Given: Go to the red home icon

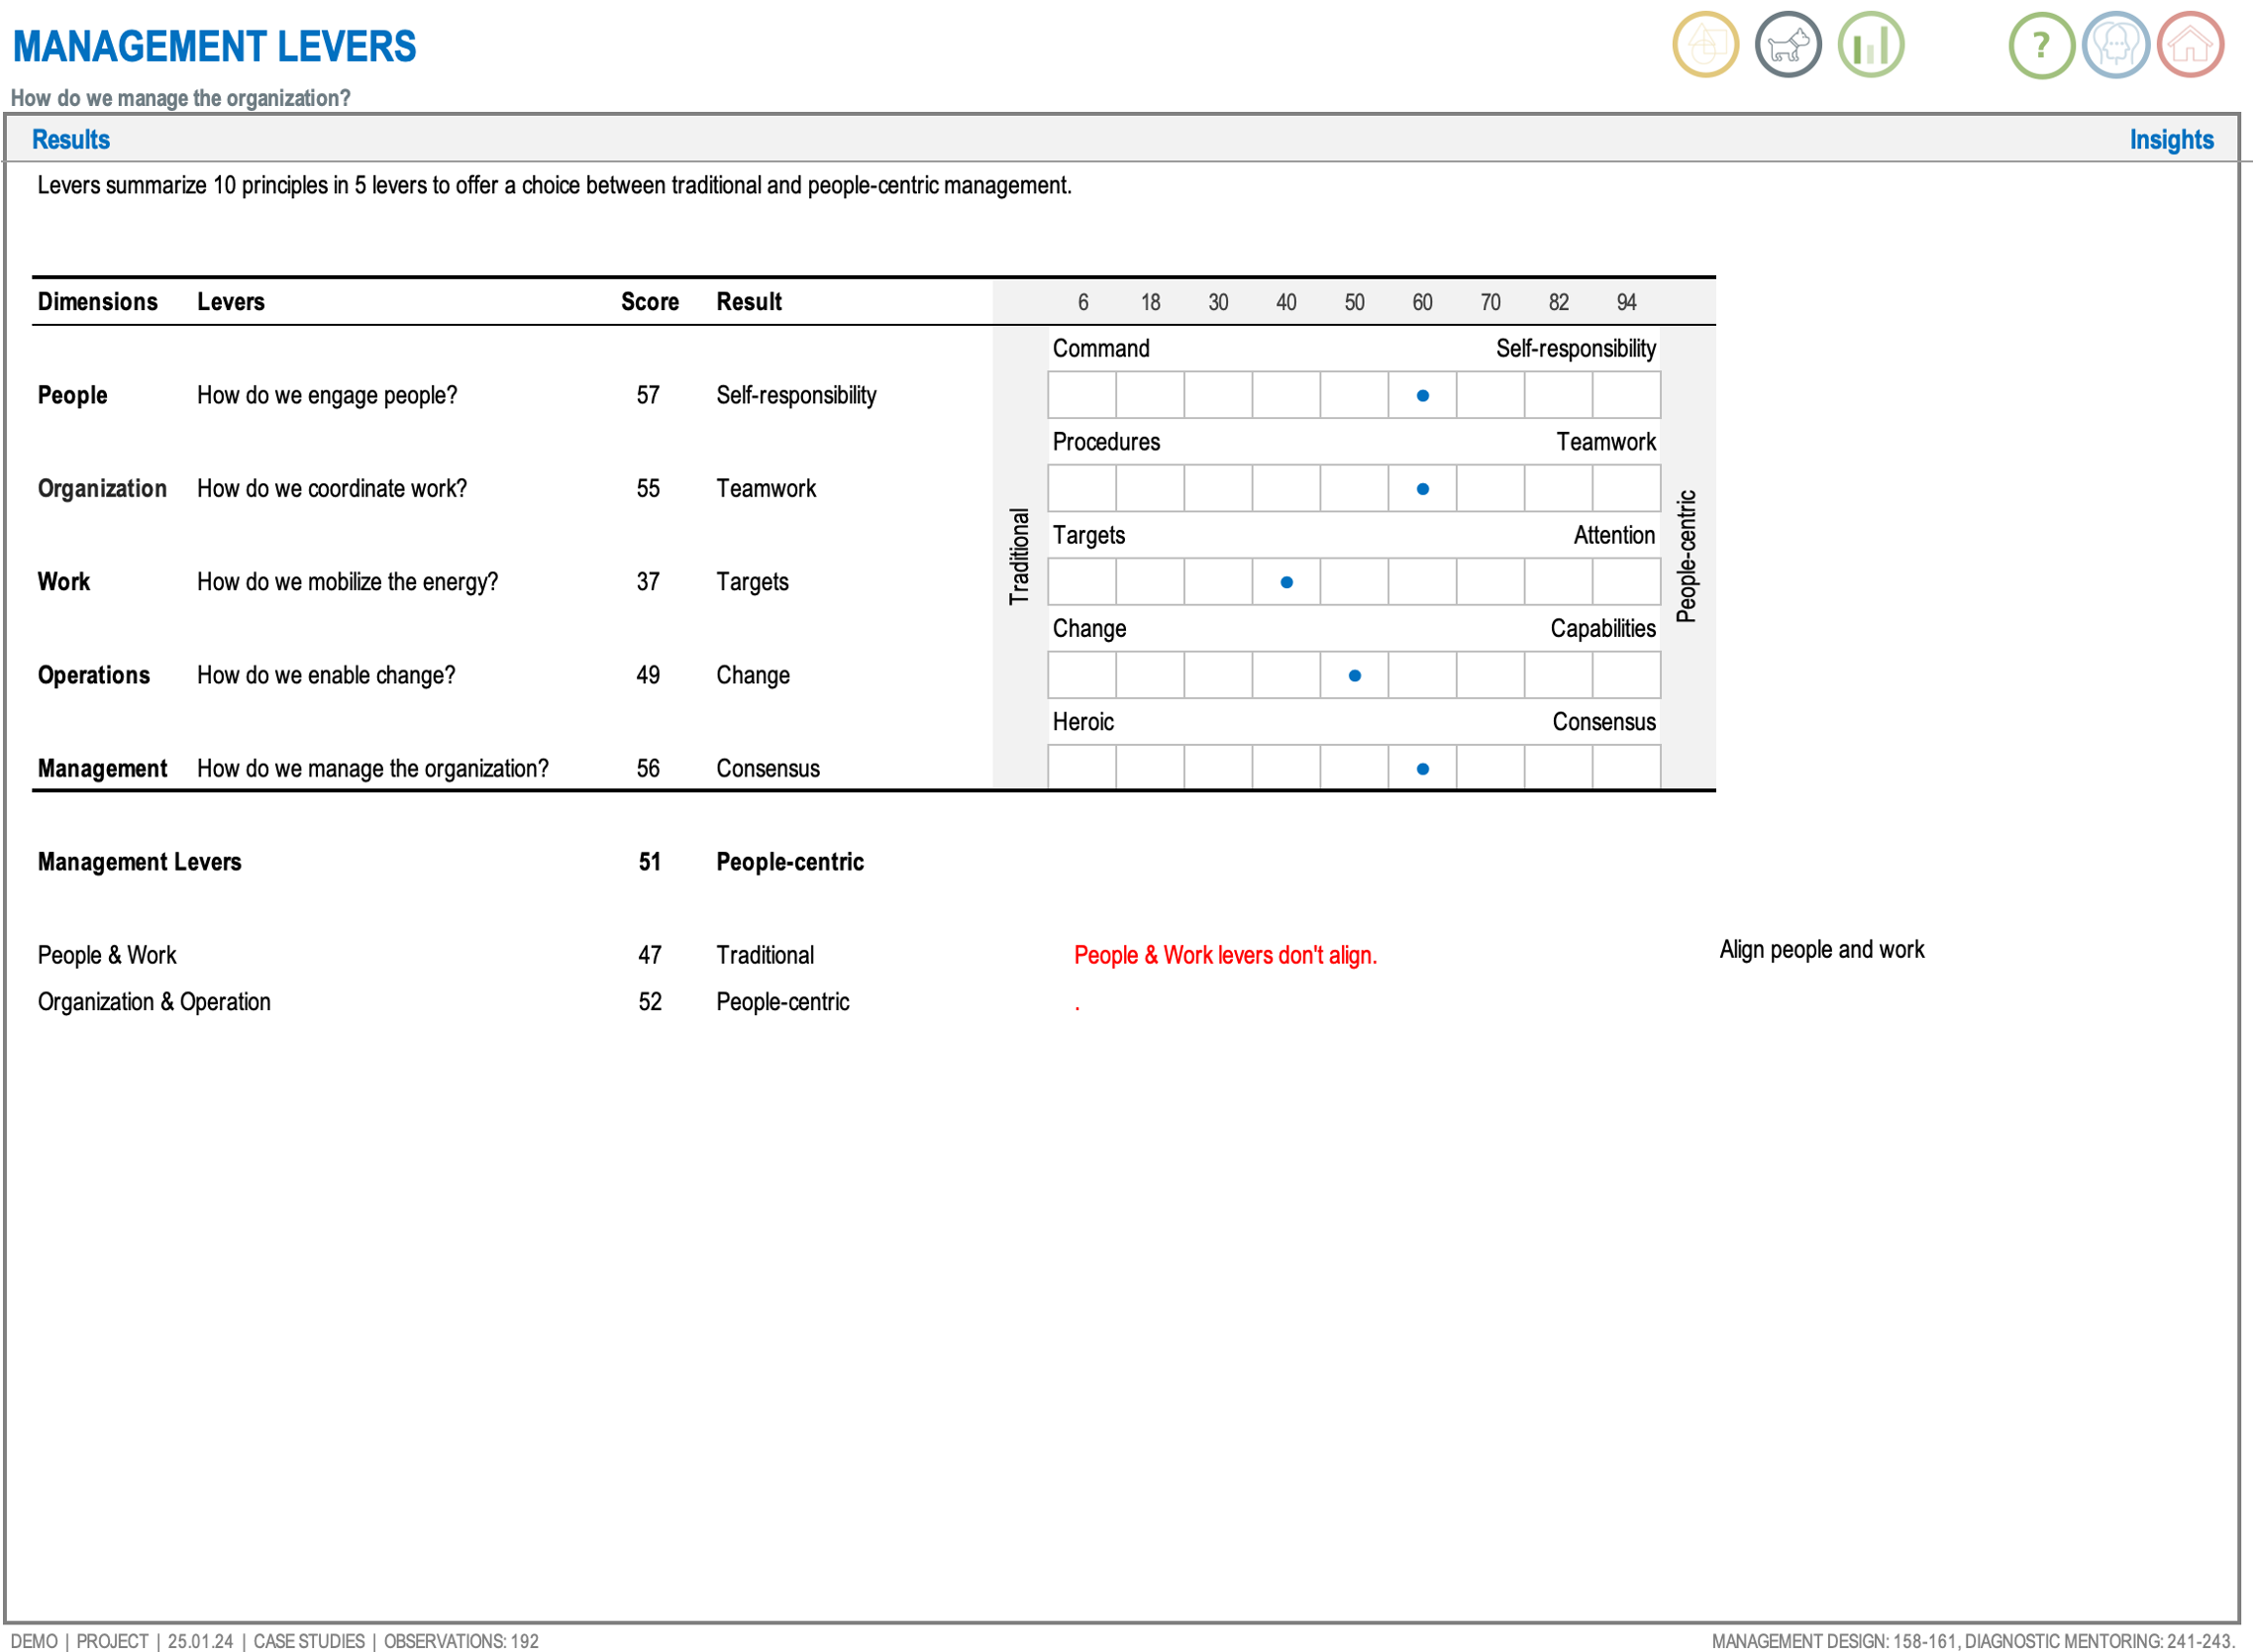Looking at the screenshot, I should point(2190,45).
